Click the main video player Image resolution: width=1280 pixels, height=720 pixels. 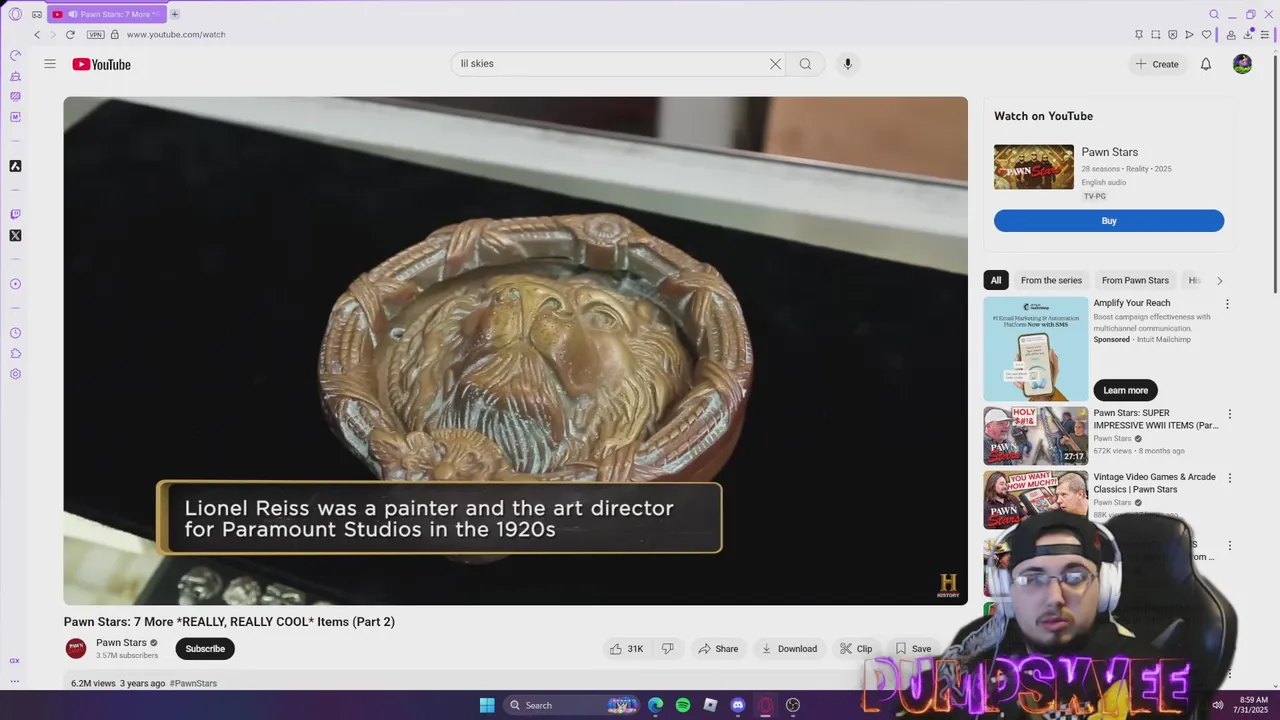[515, 351]
